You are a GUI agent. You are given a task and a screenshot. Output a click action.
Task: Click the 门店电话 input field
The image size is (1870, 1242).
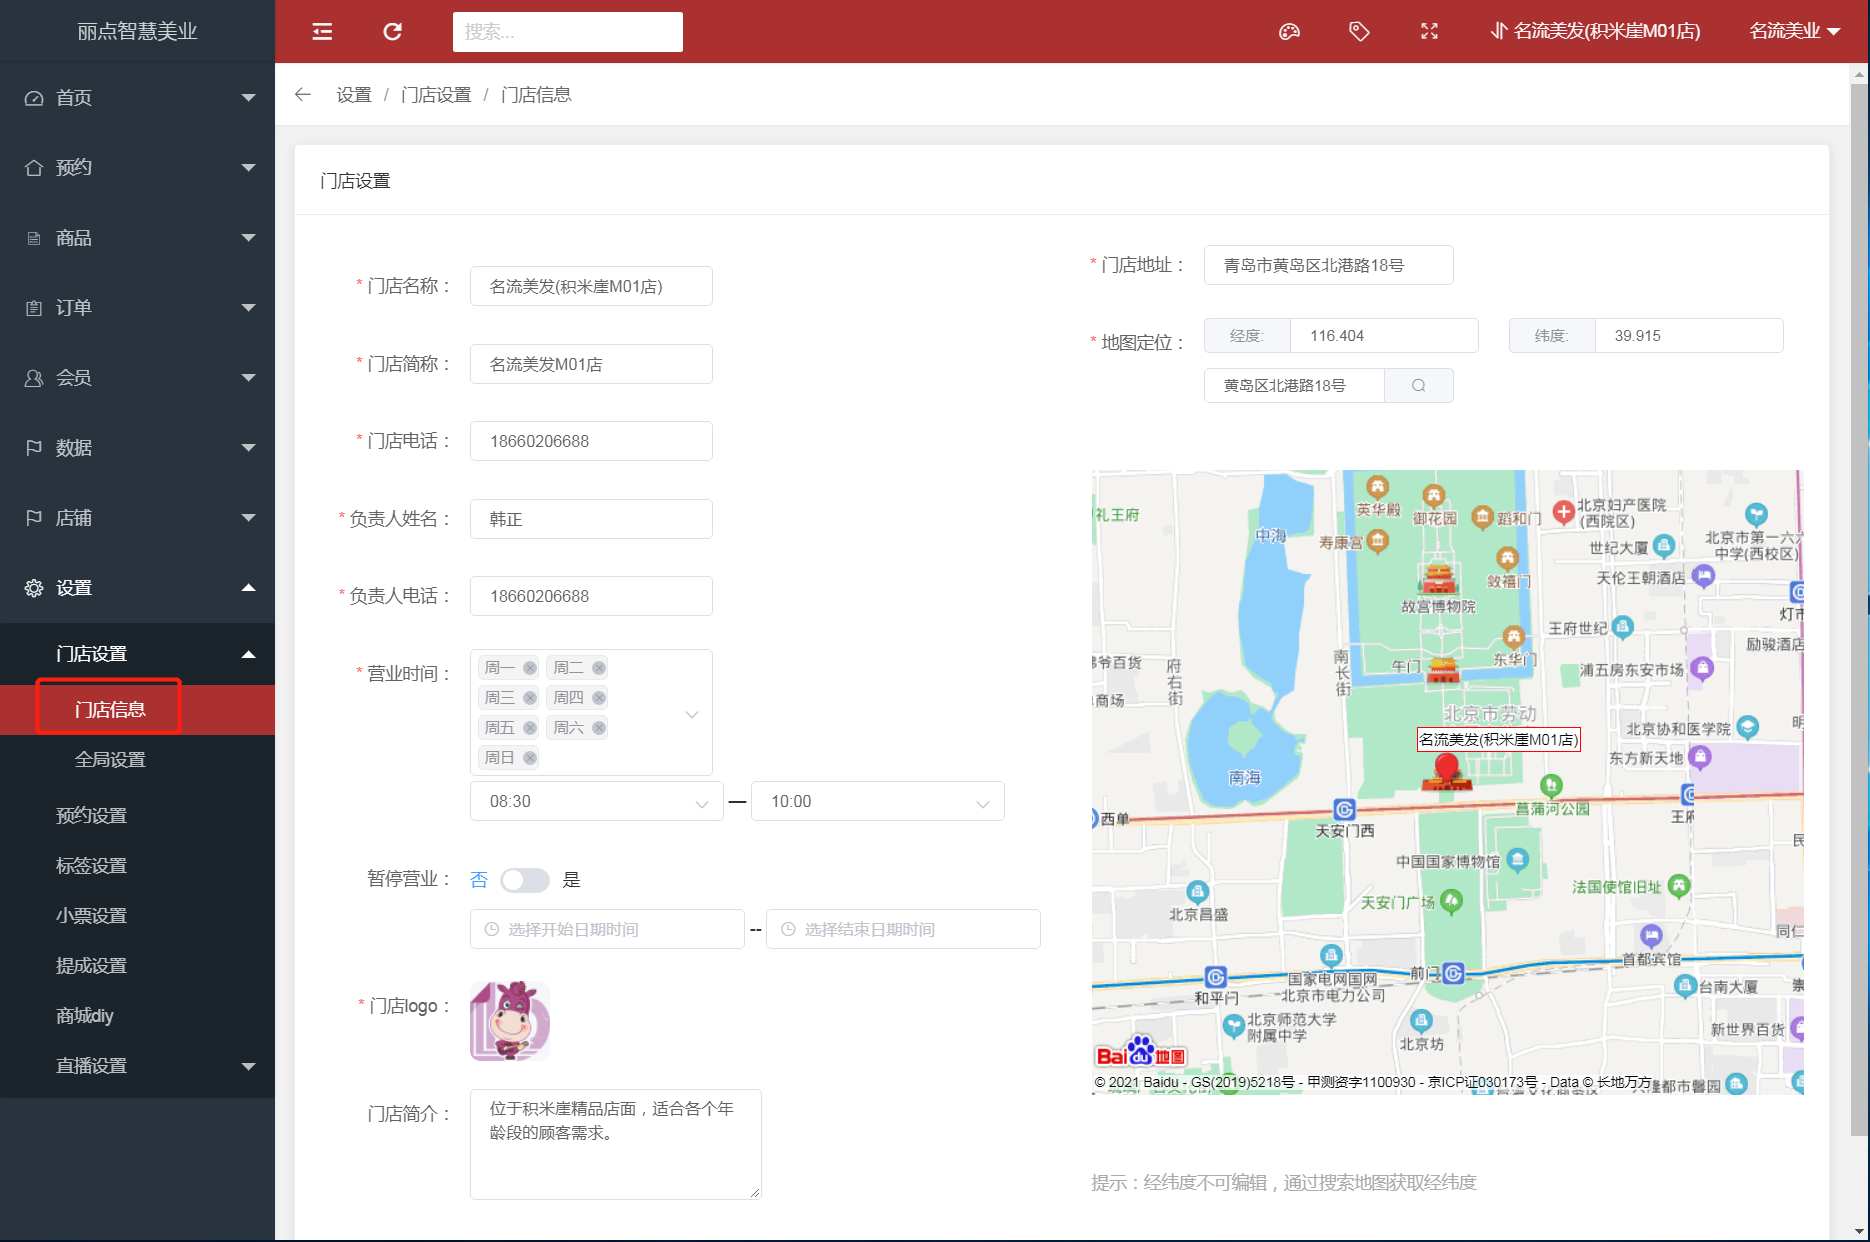click(591, 441)
